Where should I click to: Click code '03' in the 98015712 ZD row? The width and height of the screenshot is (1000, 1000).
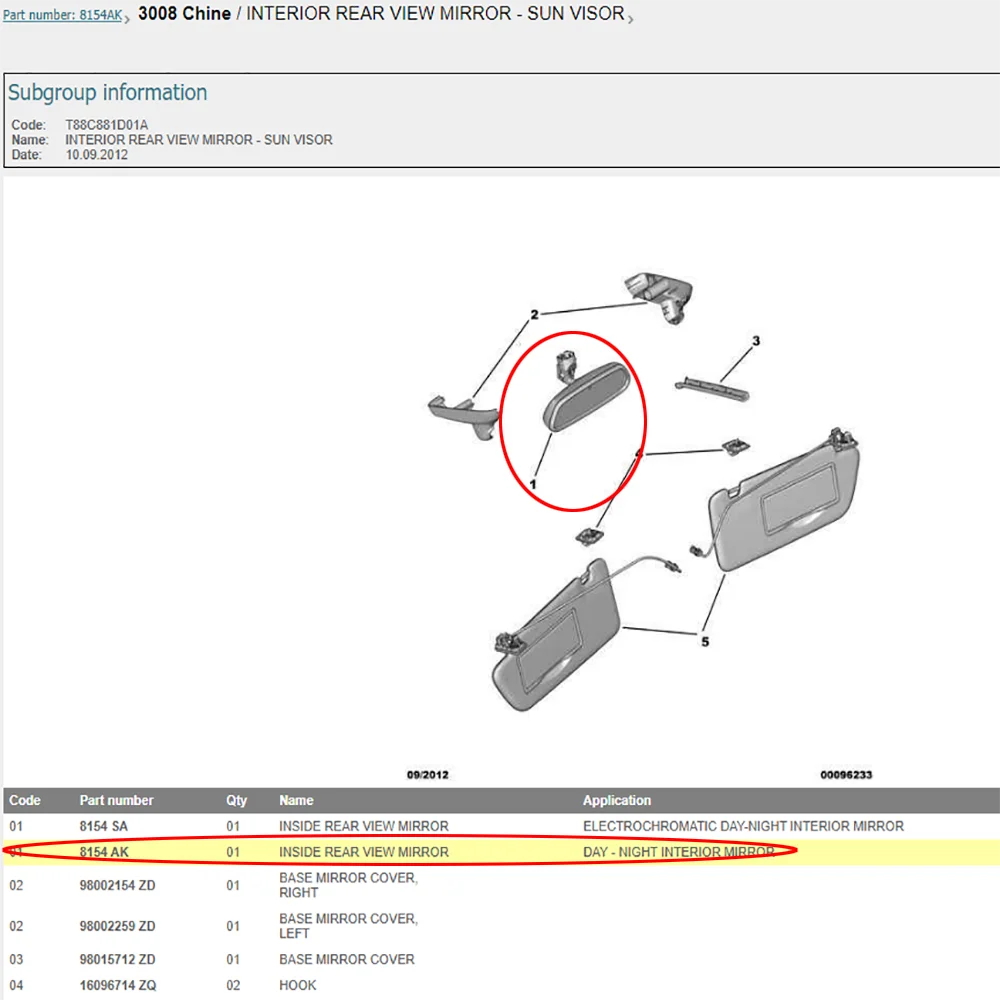pyautogui.click(x=17, y=960)
